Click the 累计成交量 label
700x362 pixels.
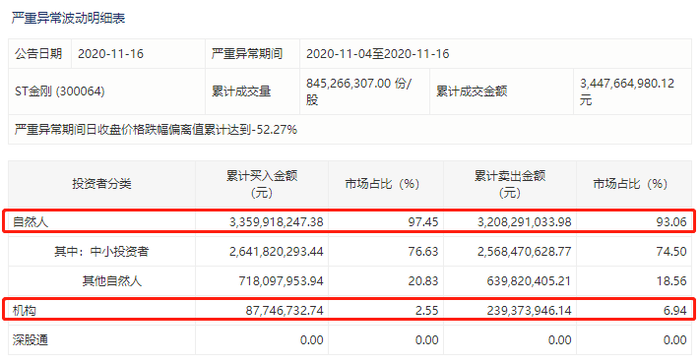pyautogui.click(x=241, y=92)
